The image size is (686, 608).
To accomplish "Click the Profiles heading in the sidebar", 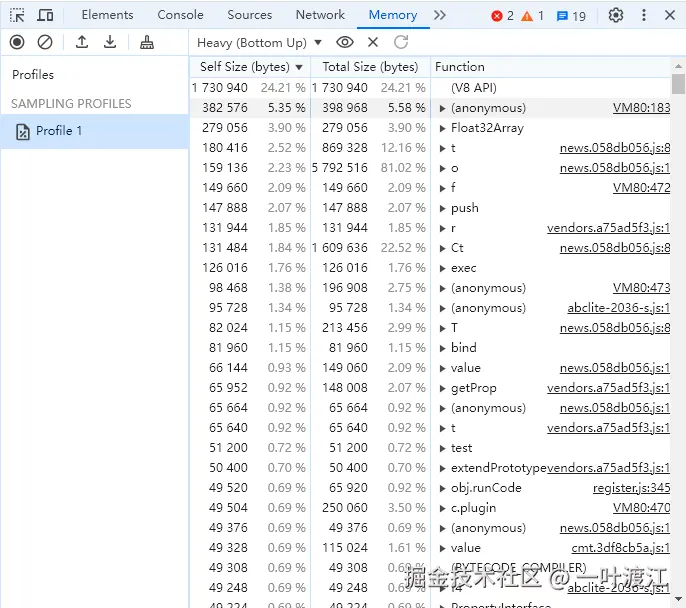I will (33, 75).
